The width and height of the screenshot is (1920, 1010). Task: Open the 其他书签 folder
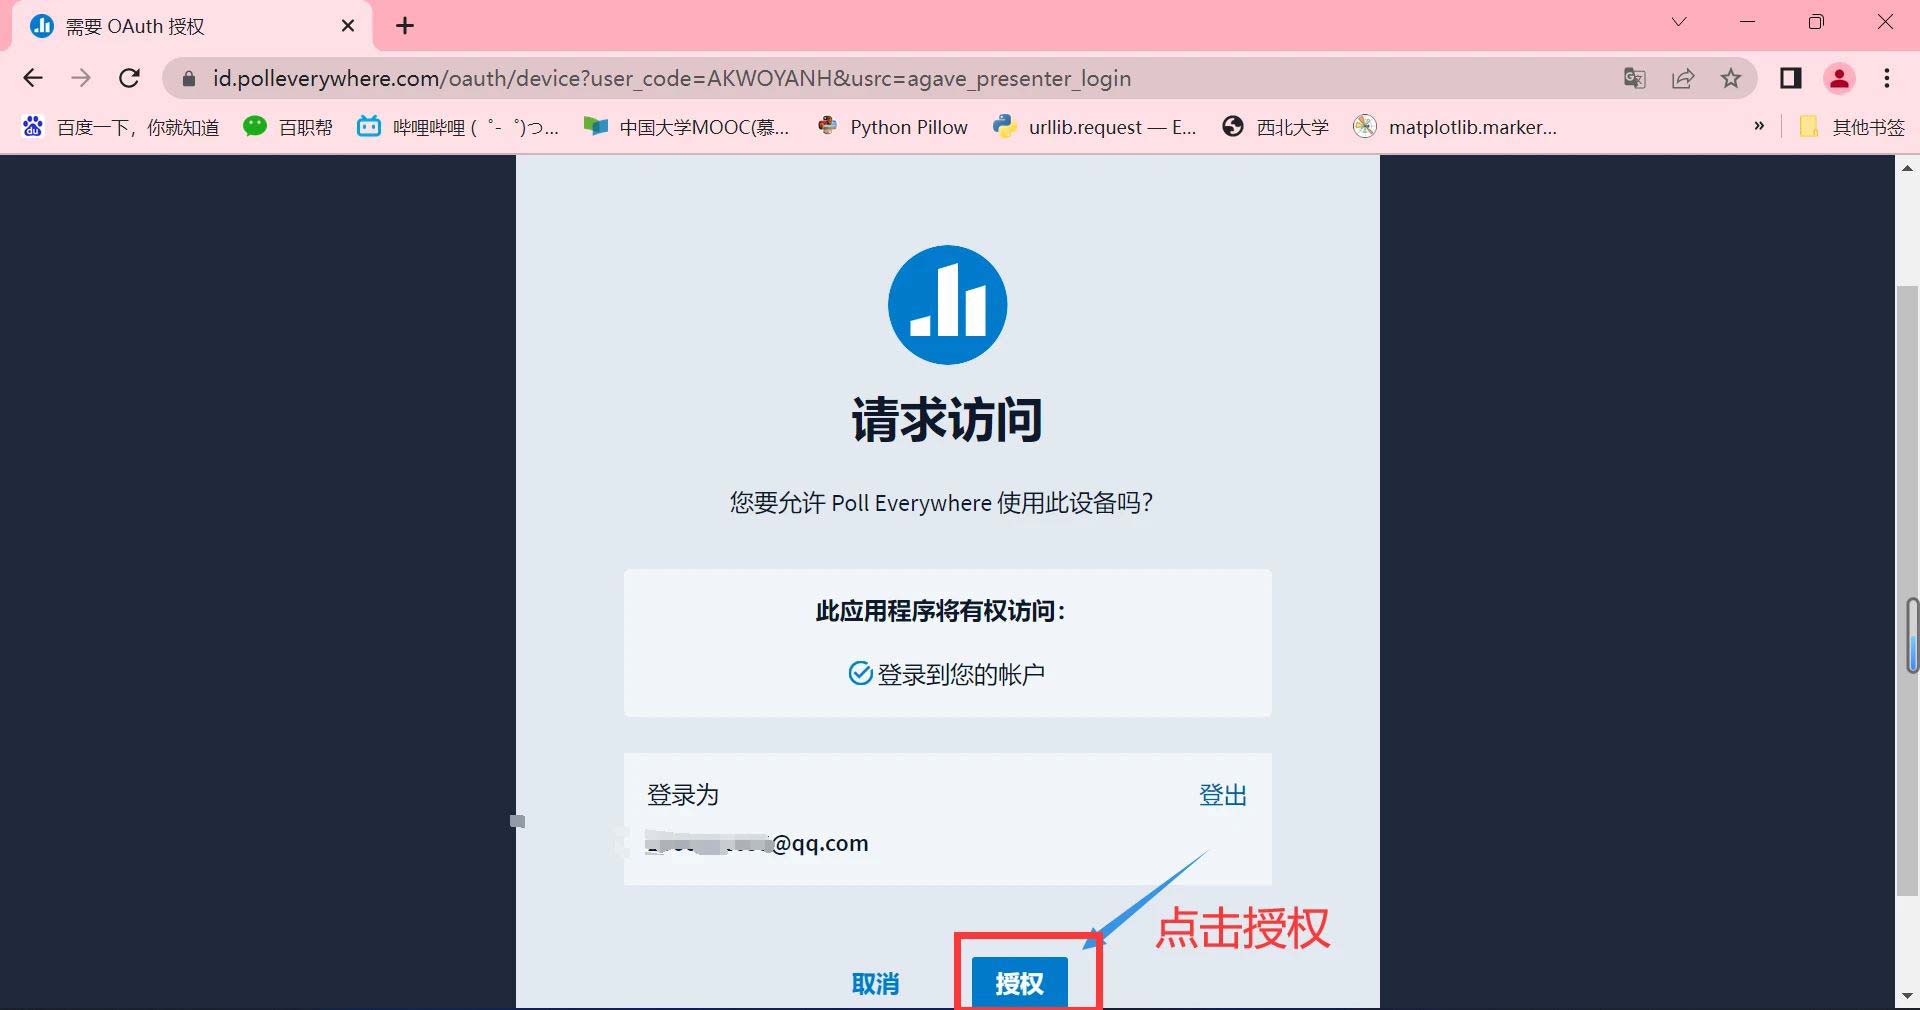pyautogui.click(x=1852, y=127)
